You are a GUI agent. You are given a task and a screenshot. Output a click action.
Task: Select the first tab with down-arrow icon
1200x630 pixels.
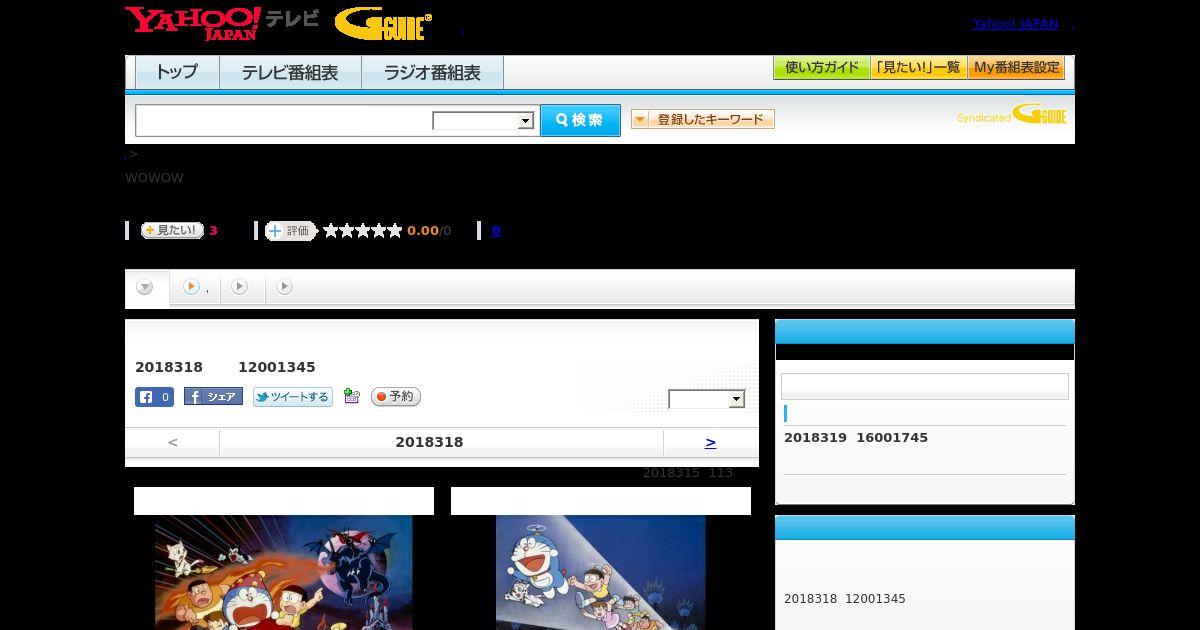146,287
